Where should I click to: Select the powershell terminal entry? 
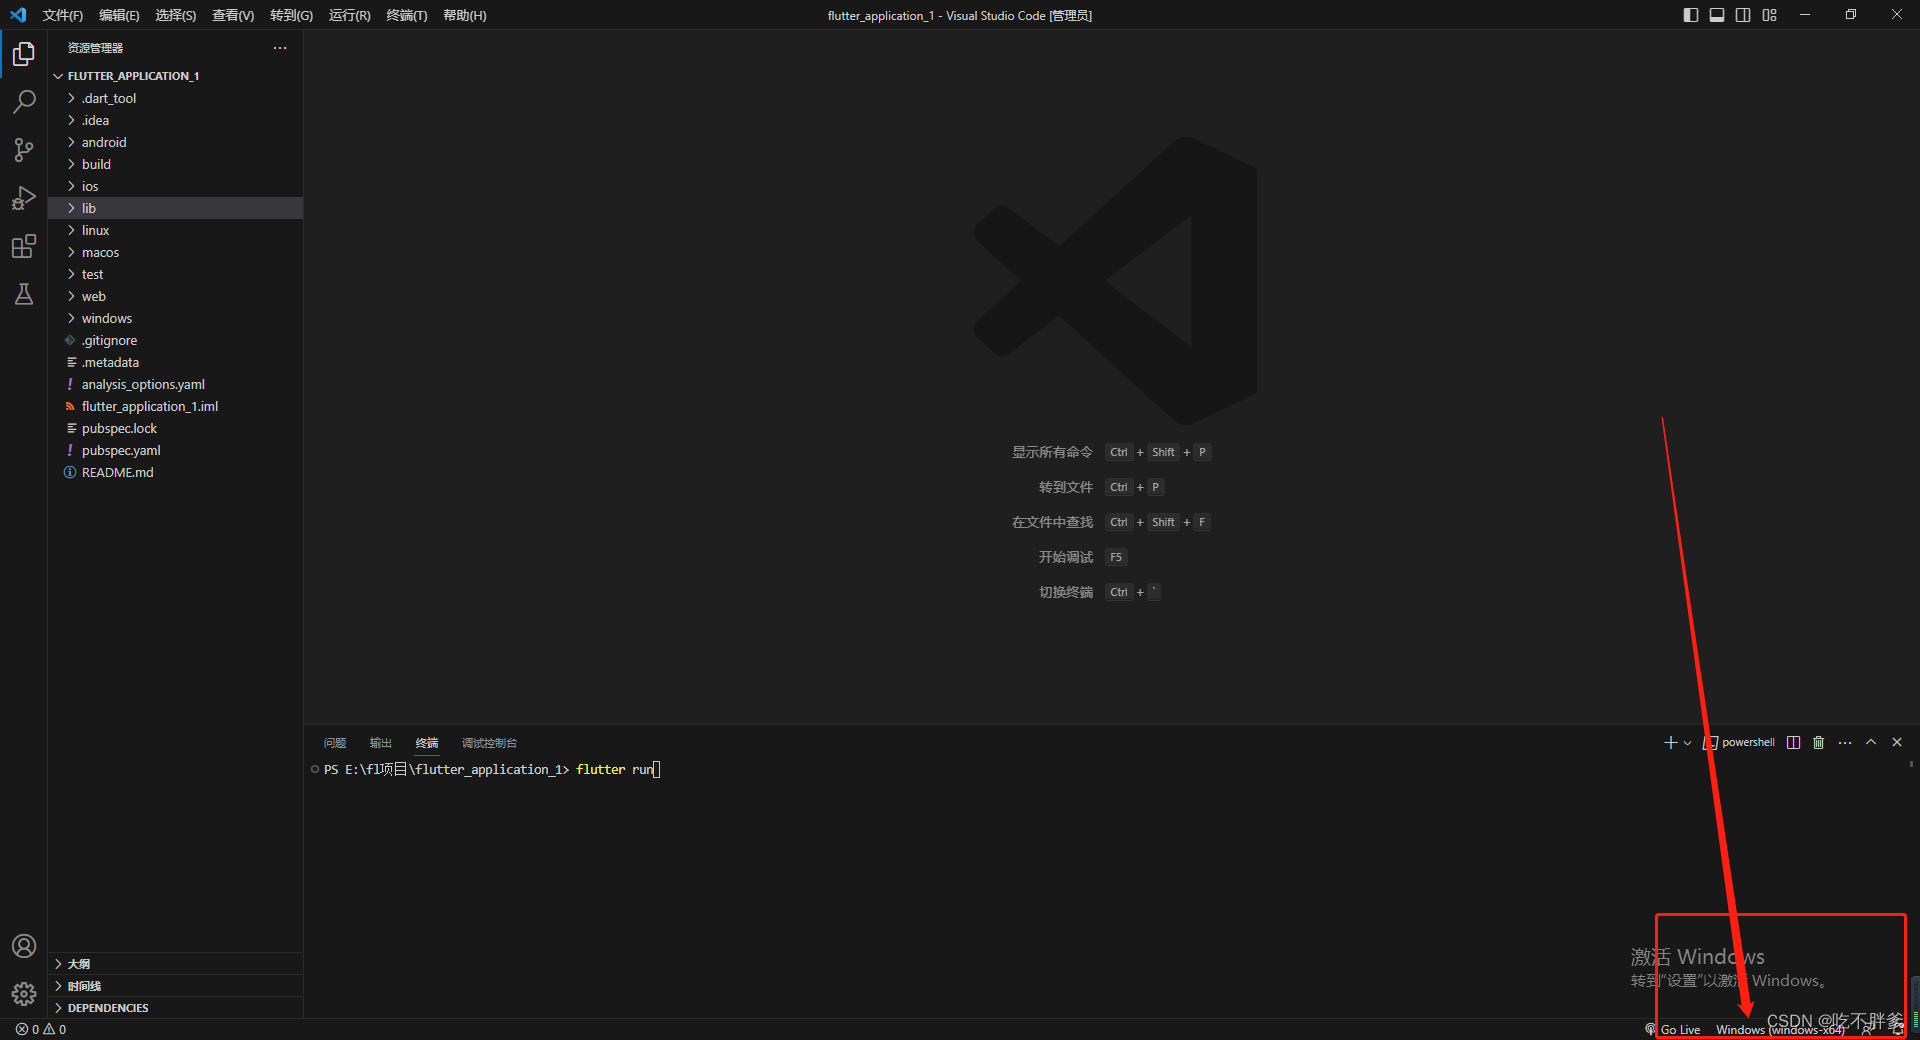tap(1739, 742)
